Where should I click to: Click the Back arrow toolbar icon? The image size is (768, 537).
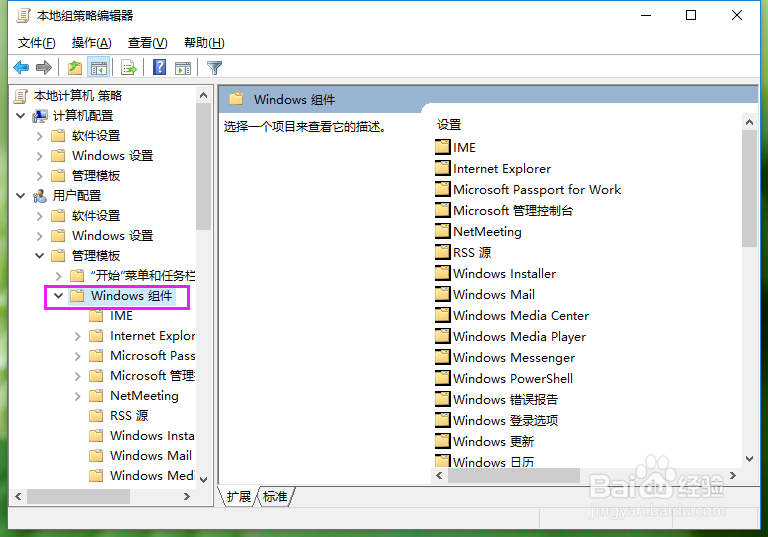[x=21, y=68]
